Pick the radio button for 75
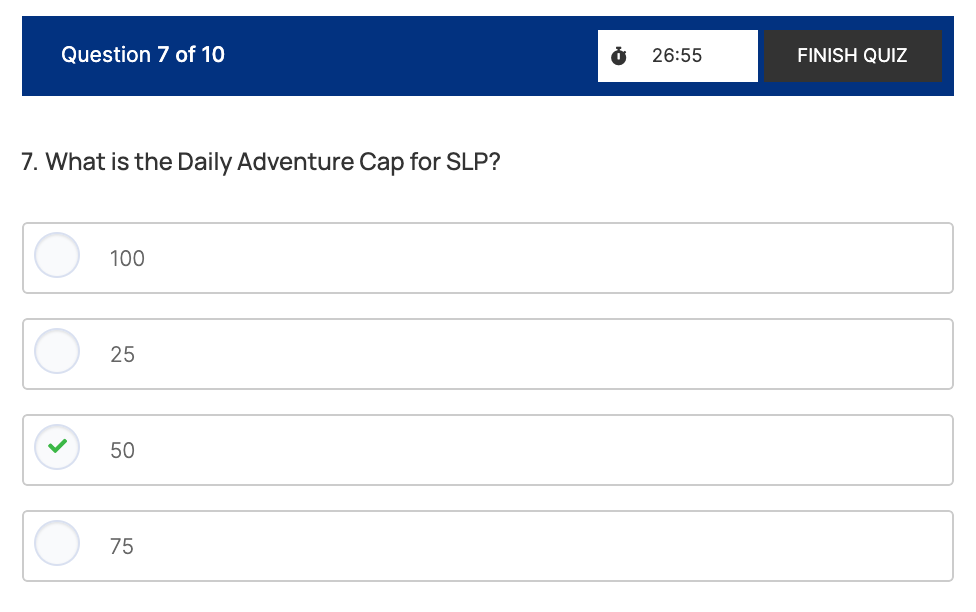Screen dimensions: 976x612 point(57,543)
